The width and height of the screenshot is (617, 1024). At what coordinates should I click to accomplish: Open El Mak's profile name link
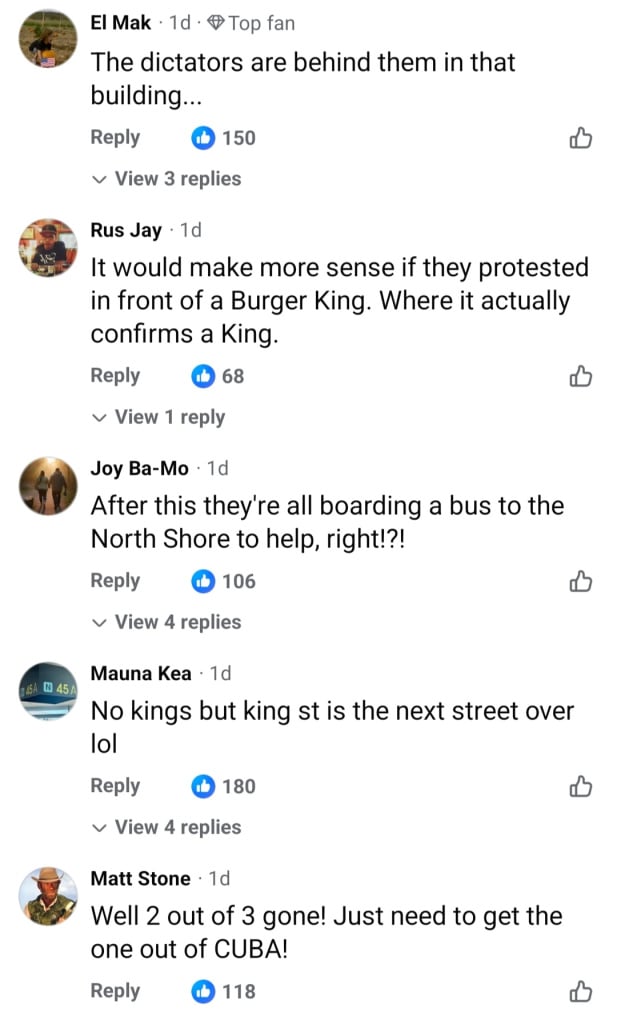[x=120, y=22]
